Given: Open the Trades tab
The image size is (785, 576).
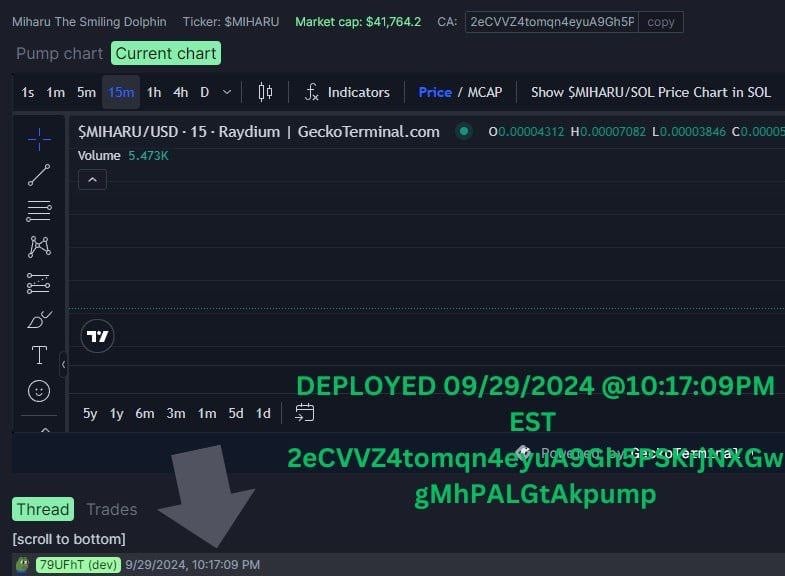Looking at the screenshot, I should coord(112,509).
